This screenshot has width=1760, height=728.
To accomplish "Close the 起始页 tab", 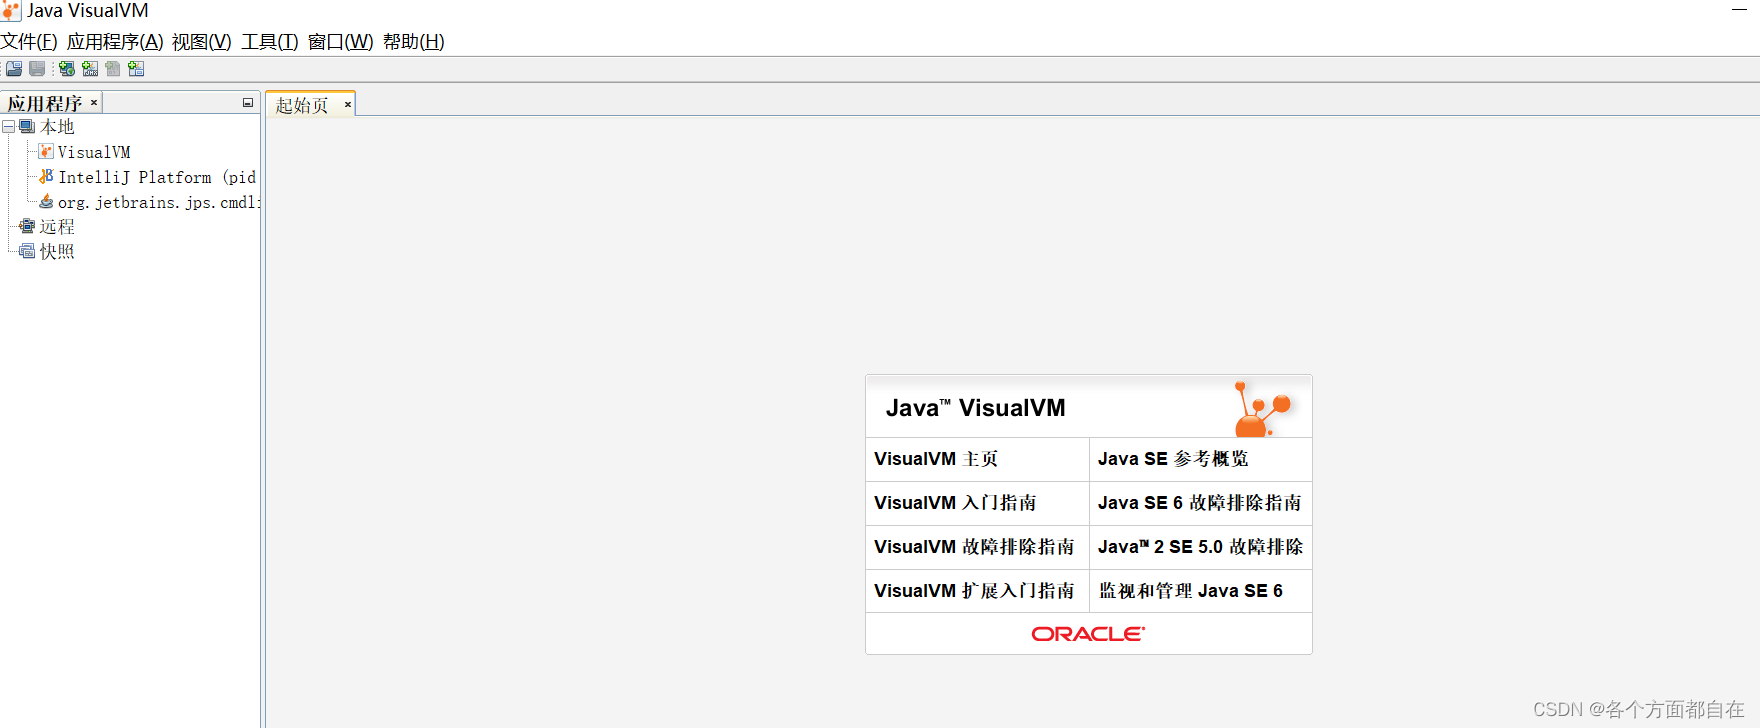I will [x=348, y=104].
